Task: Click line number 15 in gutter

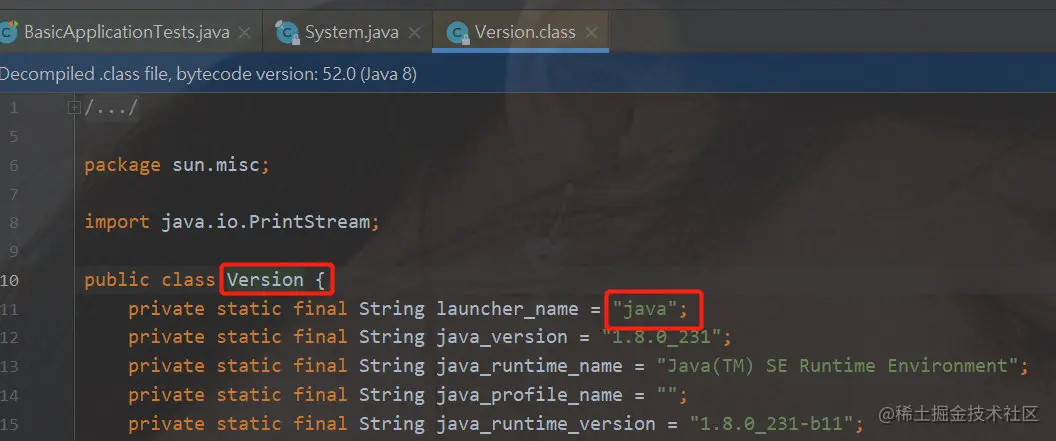Action: click(x=10, y=423)
